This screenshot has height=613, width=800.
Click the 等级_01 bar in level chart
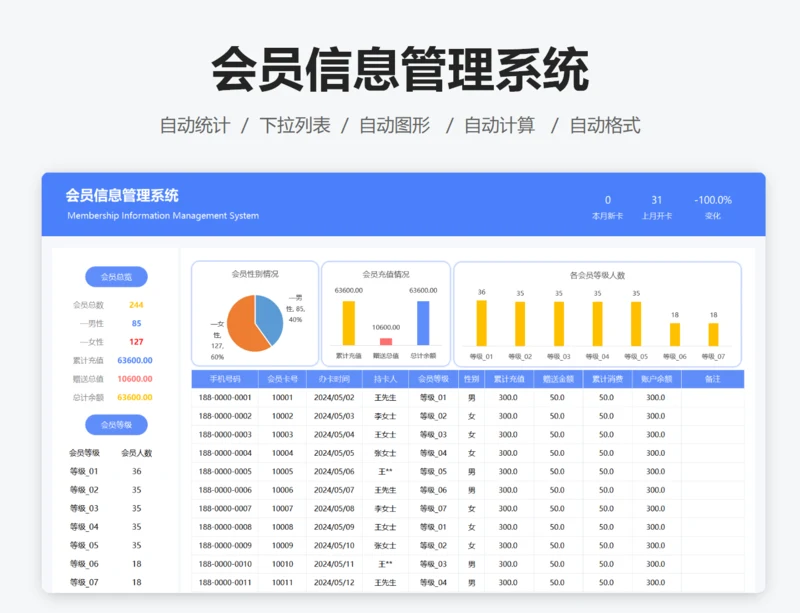[481, 324]
